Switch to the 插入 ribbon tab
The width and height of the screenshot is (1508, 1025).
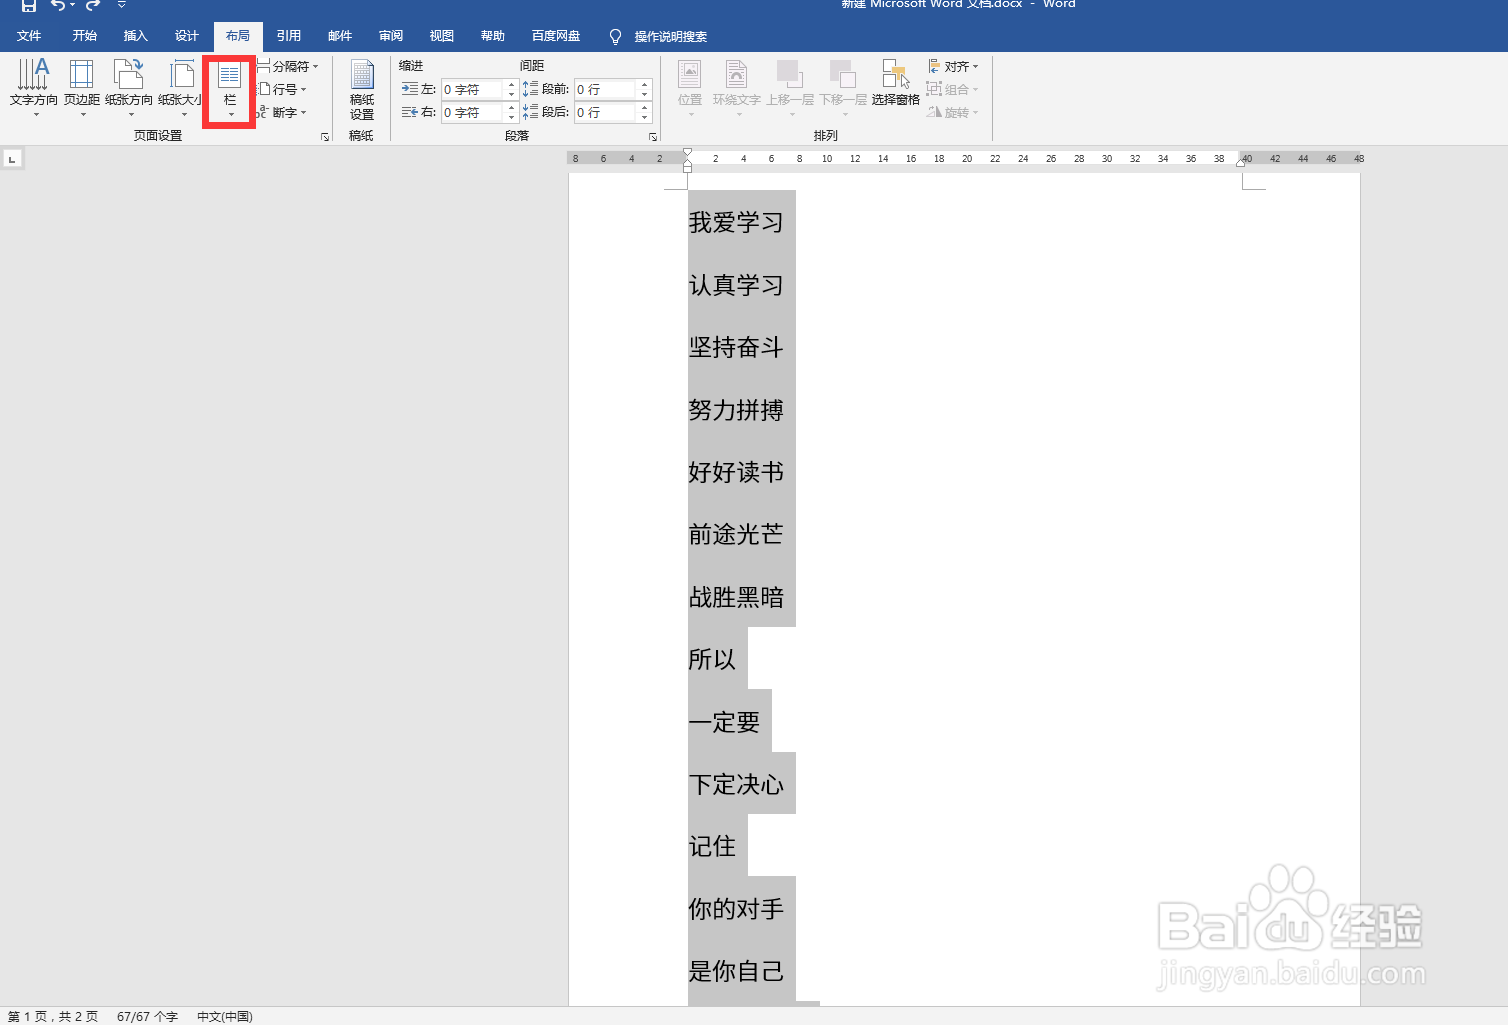pos(135,35)
